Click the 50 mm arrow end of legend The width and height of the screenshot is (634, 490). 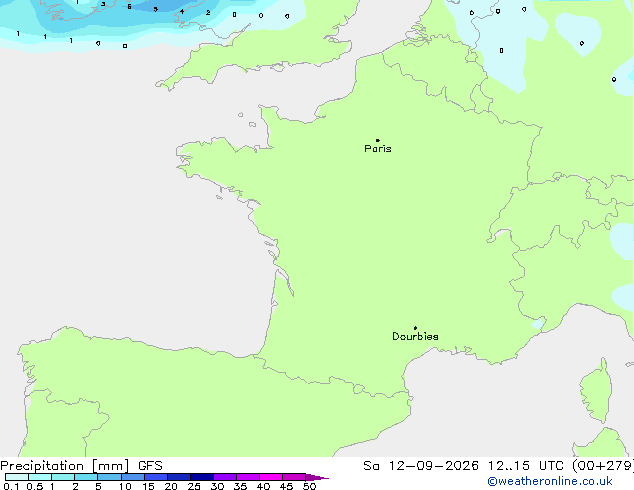coord(317,477)
